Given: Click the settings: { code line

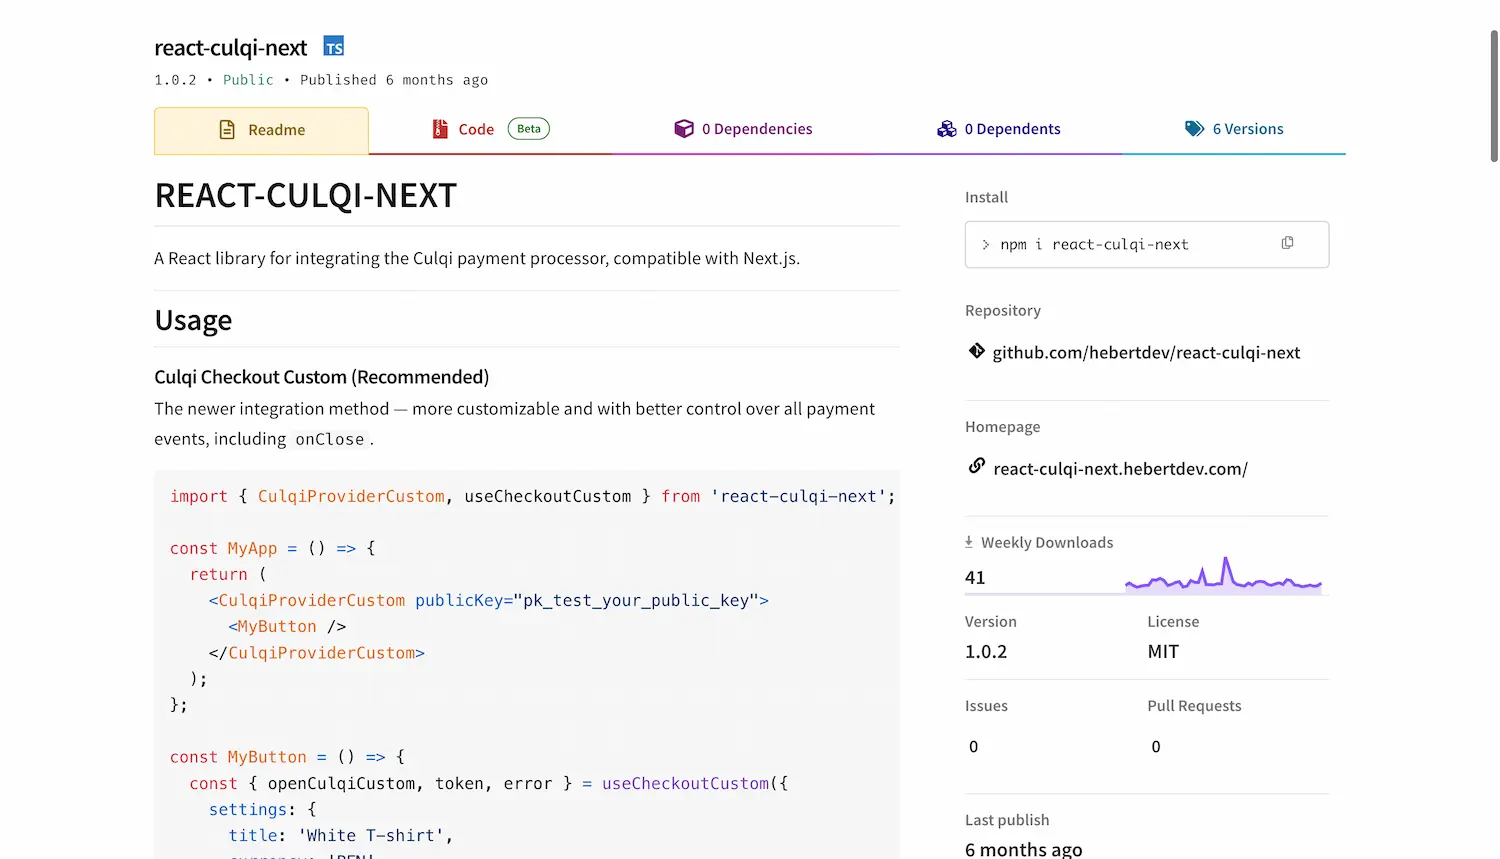Looking at the screenshot, I should click(x=263, y=810).
